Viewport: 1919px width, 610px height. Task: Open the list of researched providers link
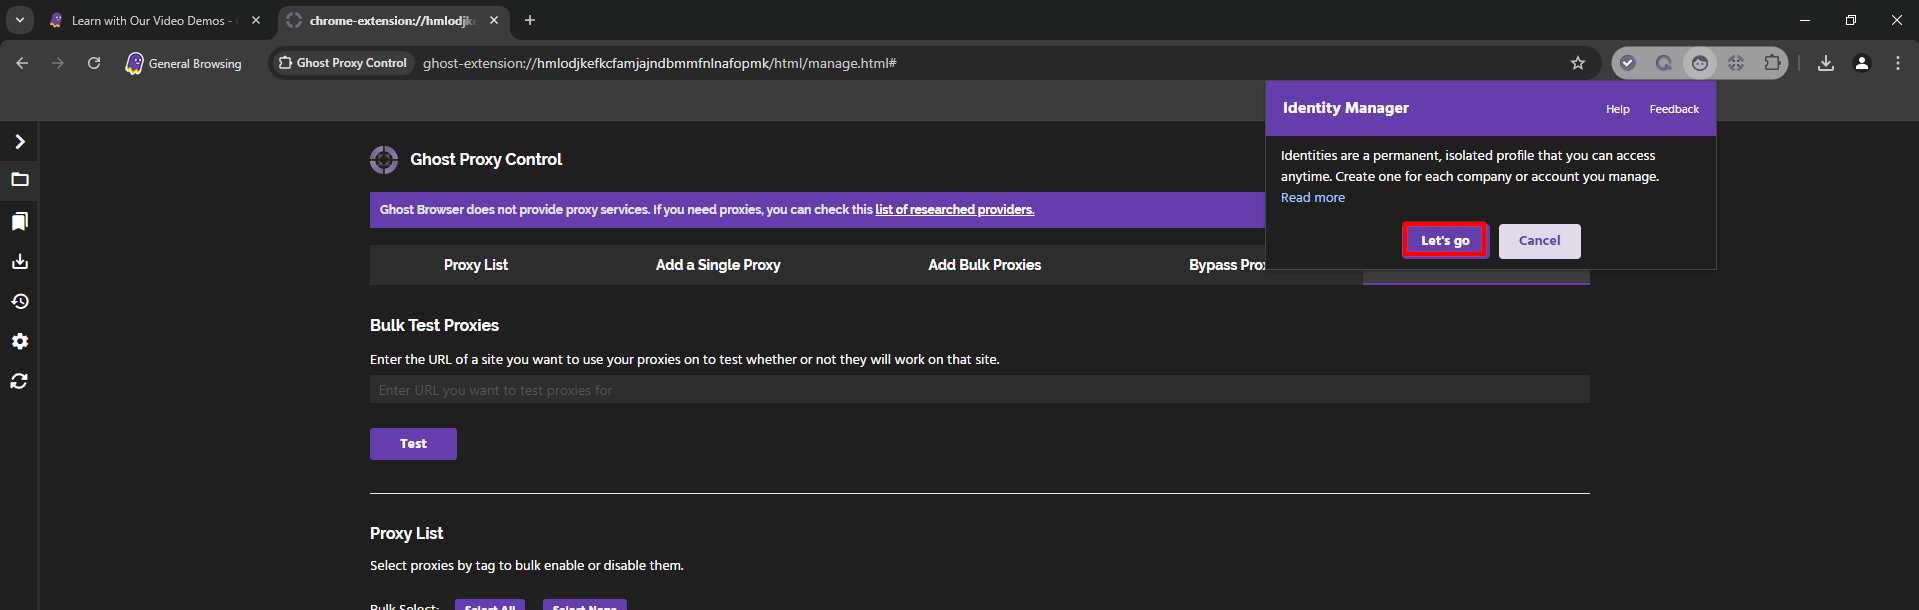tap(954, 210)
